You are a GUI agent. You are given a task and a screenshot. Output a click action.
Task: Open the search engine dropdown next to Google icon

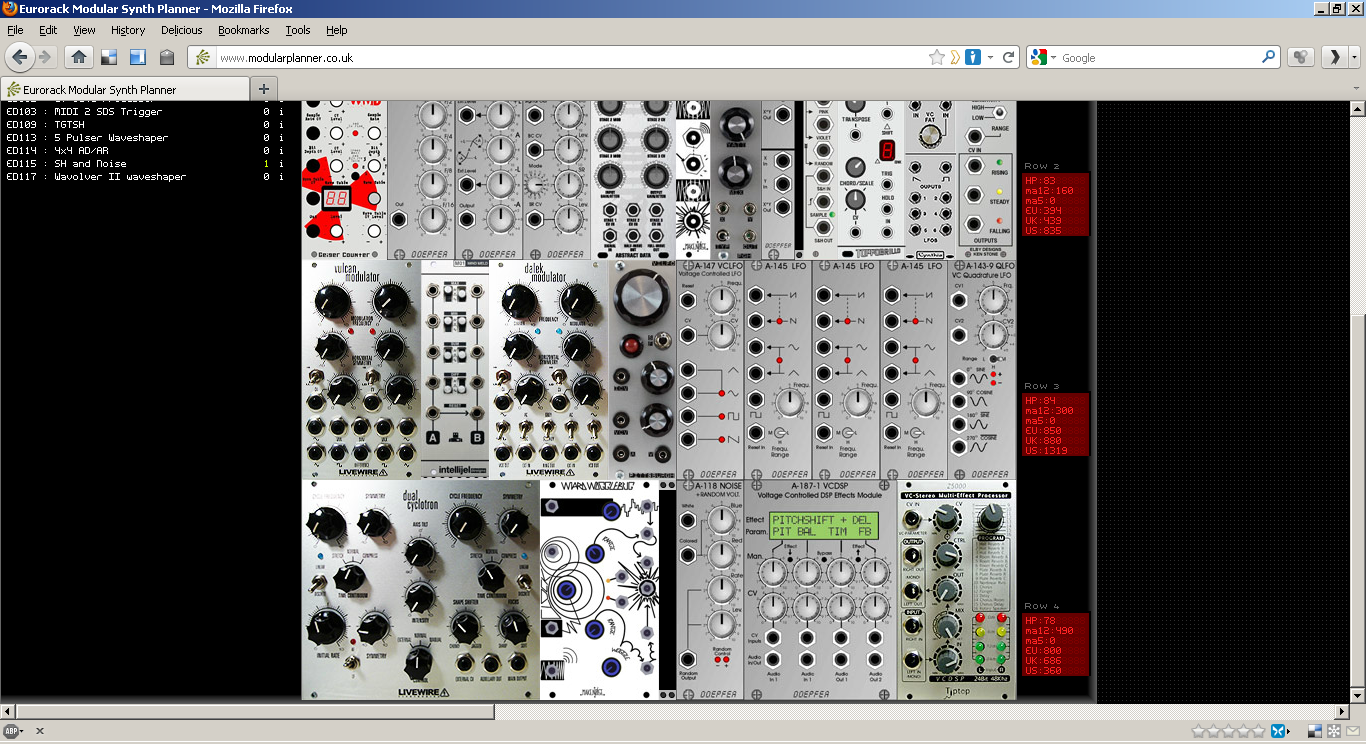tap(1054, 58)
